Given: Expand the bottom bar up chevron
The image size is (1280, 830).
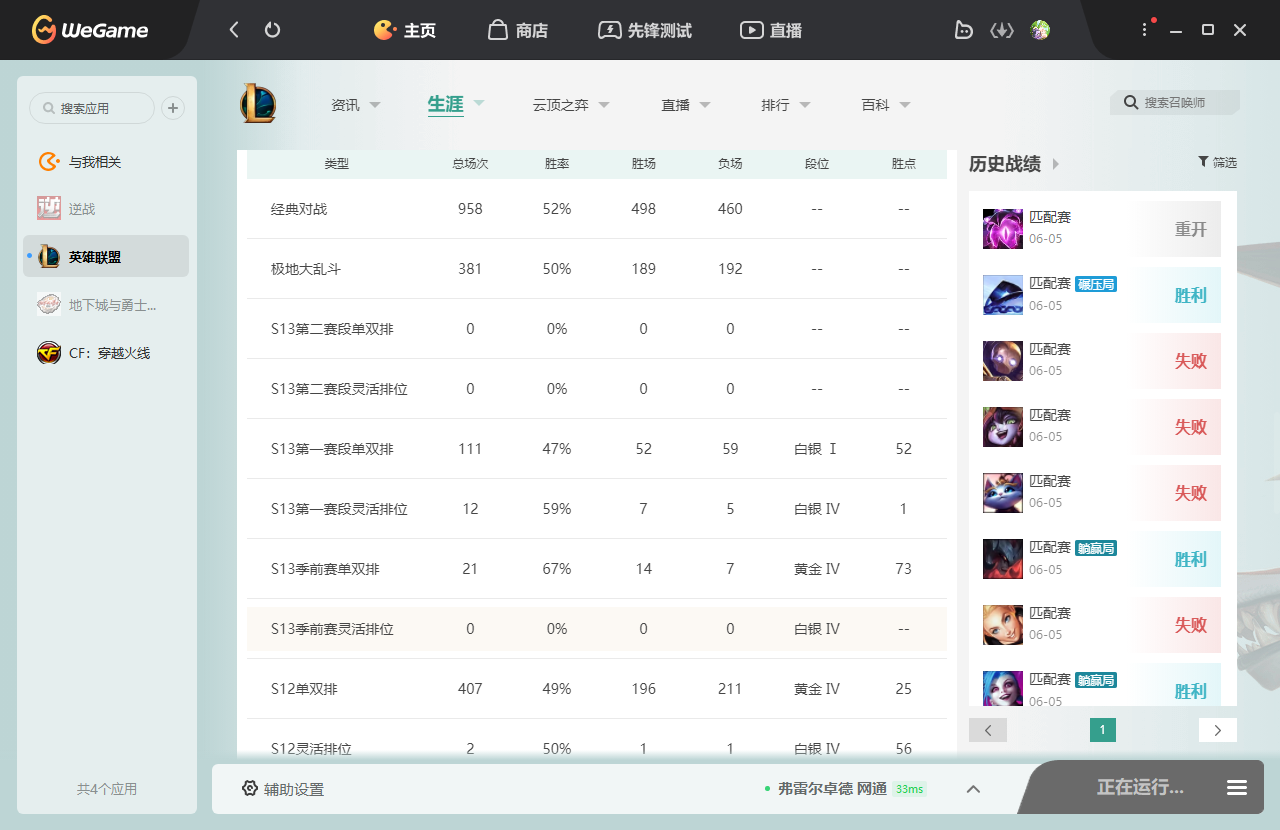Looking at the screenshot, I should 973,789.
